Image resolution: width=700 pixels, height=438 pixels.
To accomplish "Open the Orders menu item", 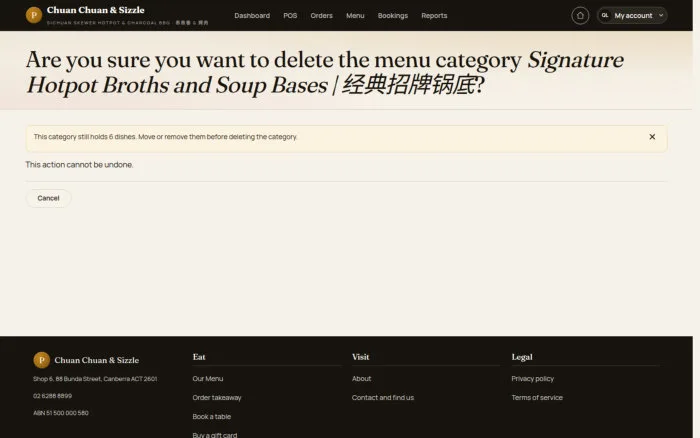I will [321, 16].
